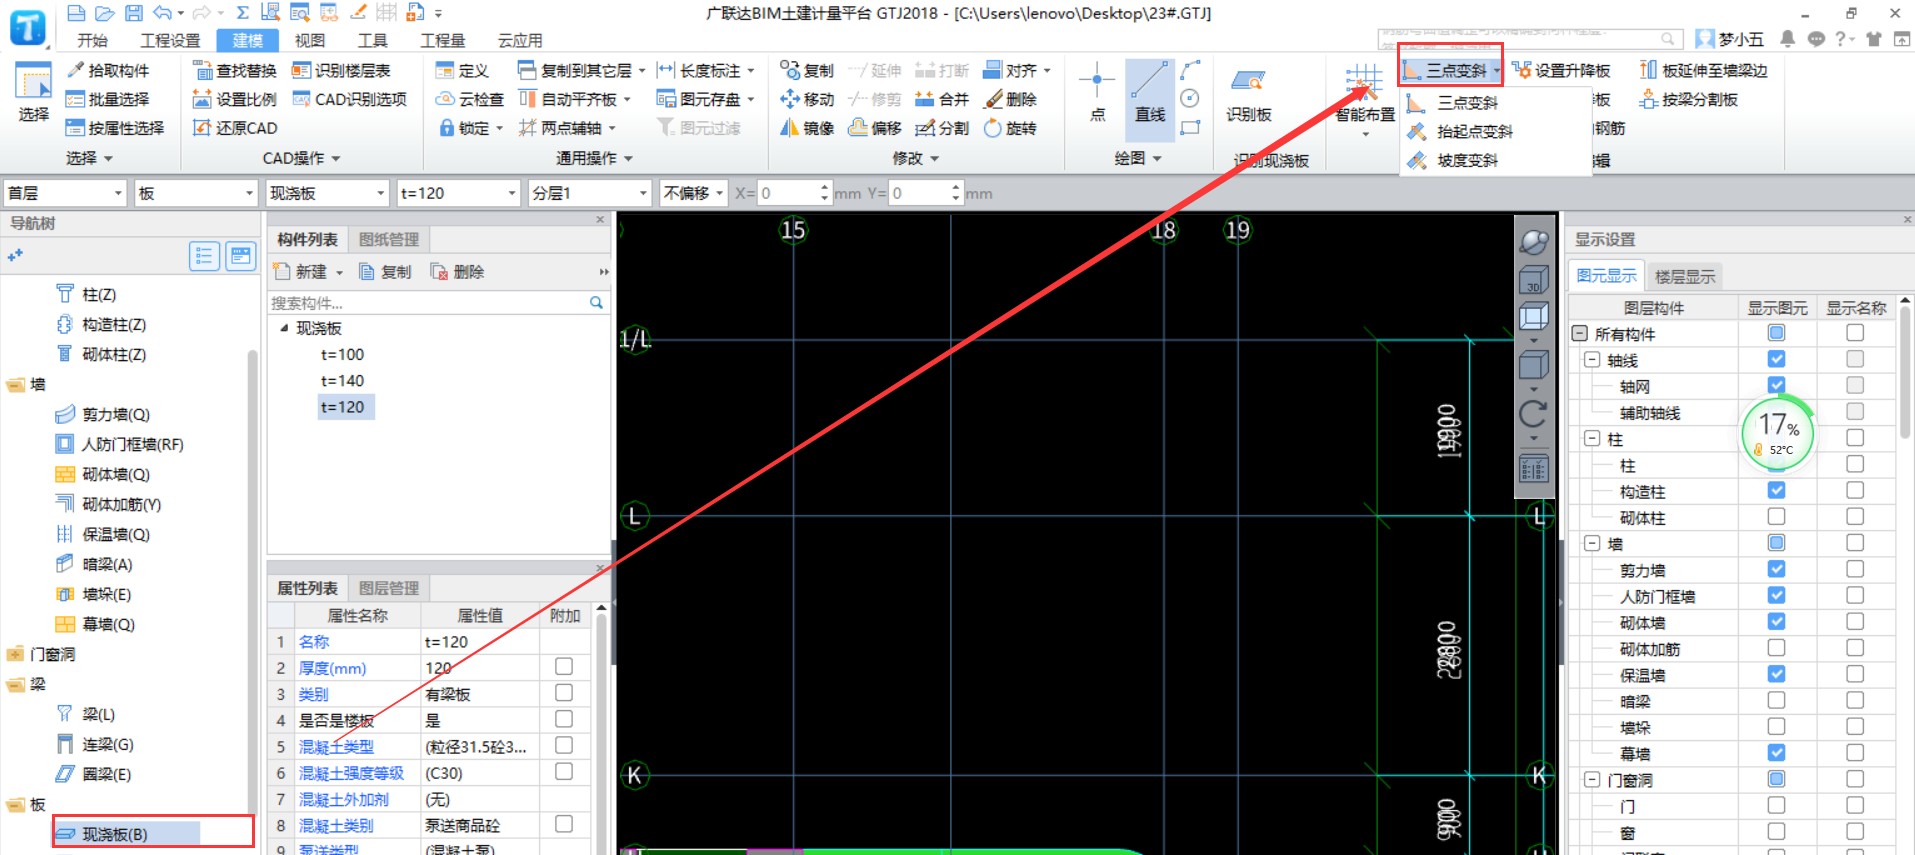The width and height of the screenshot is (1915, 855).
Task: Open the t=120 component name dropdown
Action: click(458, 193)
